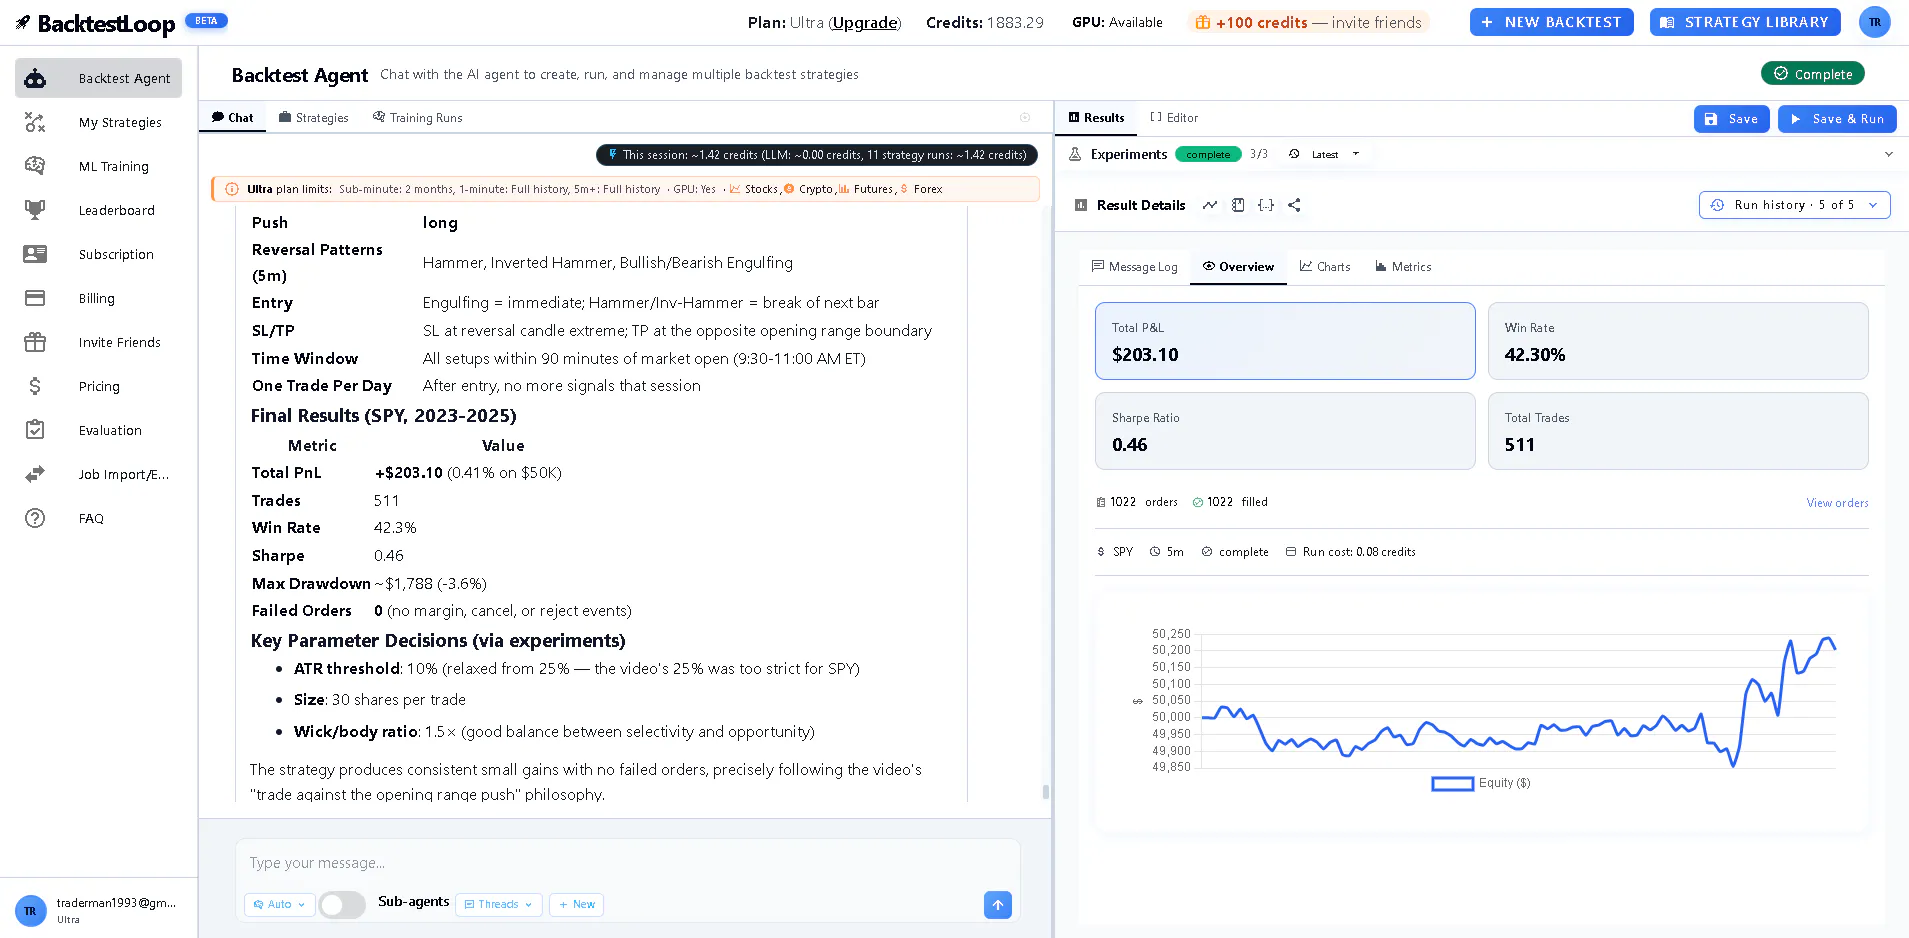This screenshot has height=938, width=1909.
Task: Open the Run history 5 of 5 dropdown
Action: (x=1794, y=205)
